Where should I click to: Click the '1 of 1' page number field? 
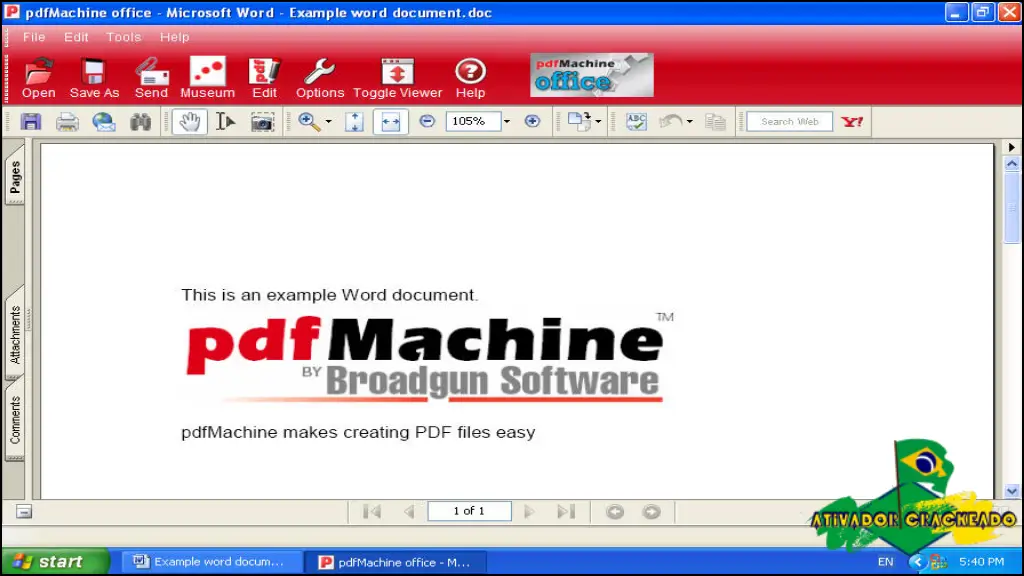coord(469,511)
